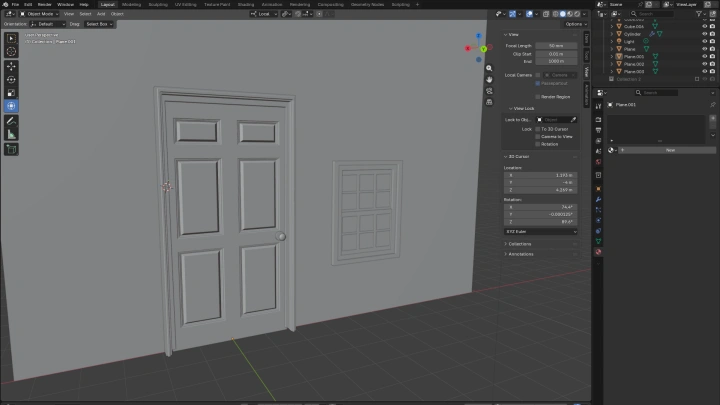Image resolution: width=720 pixels, height=405 pixels.
Task: Select the Rotate tool
Action: click(x=11, y=79)
